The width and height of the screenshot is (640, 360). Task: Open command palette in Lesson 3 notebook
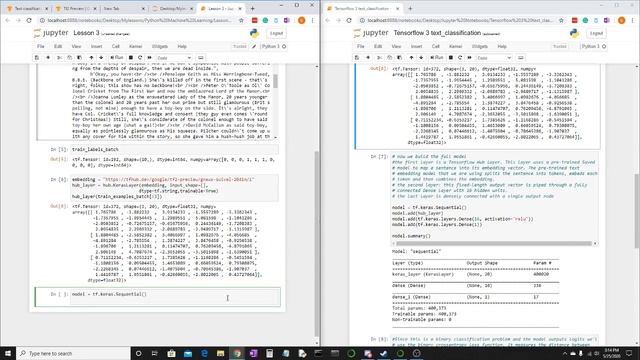200,58
